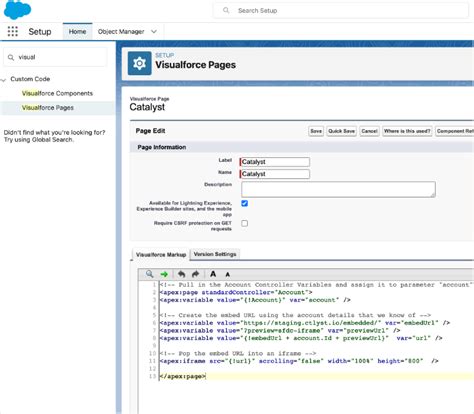Click the Cancel button
Viewport: 474px width, 414px height.
pyautogui.click(x=369, y=131)
